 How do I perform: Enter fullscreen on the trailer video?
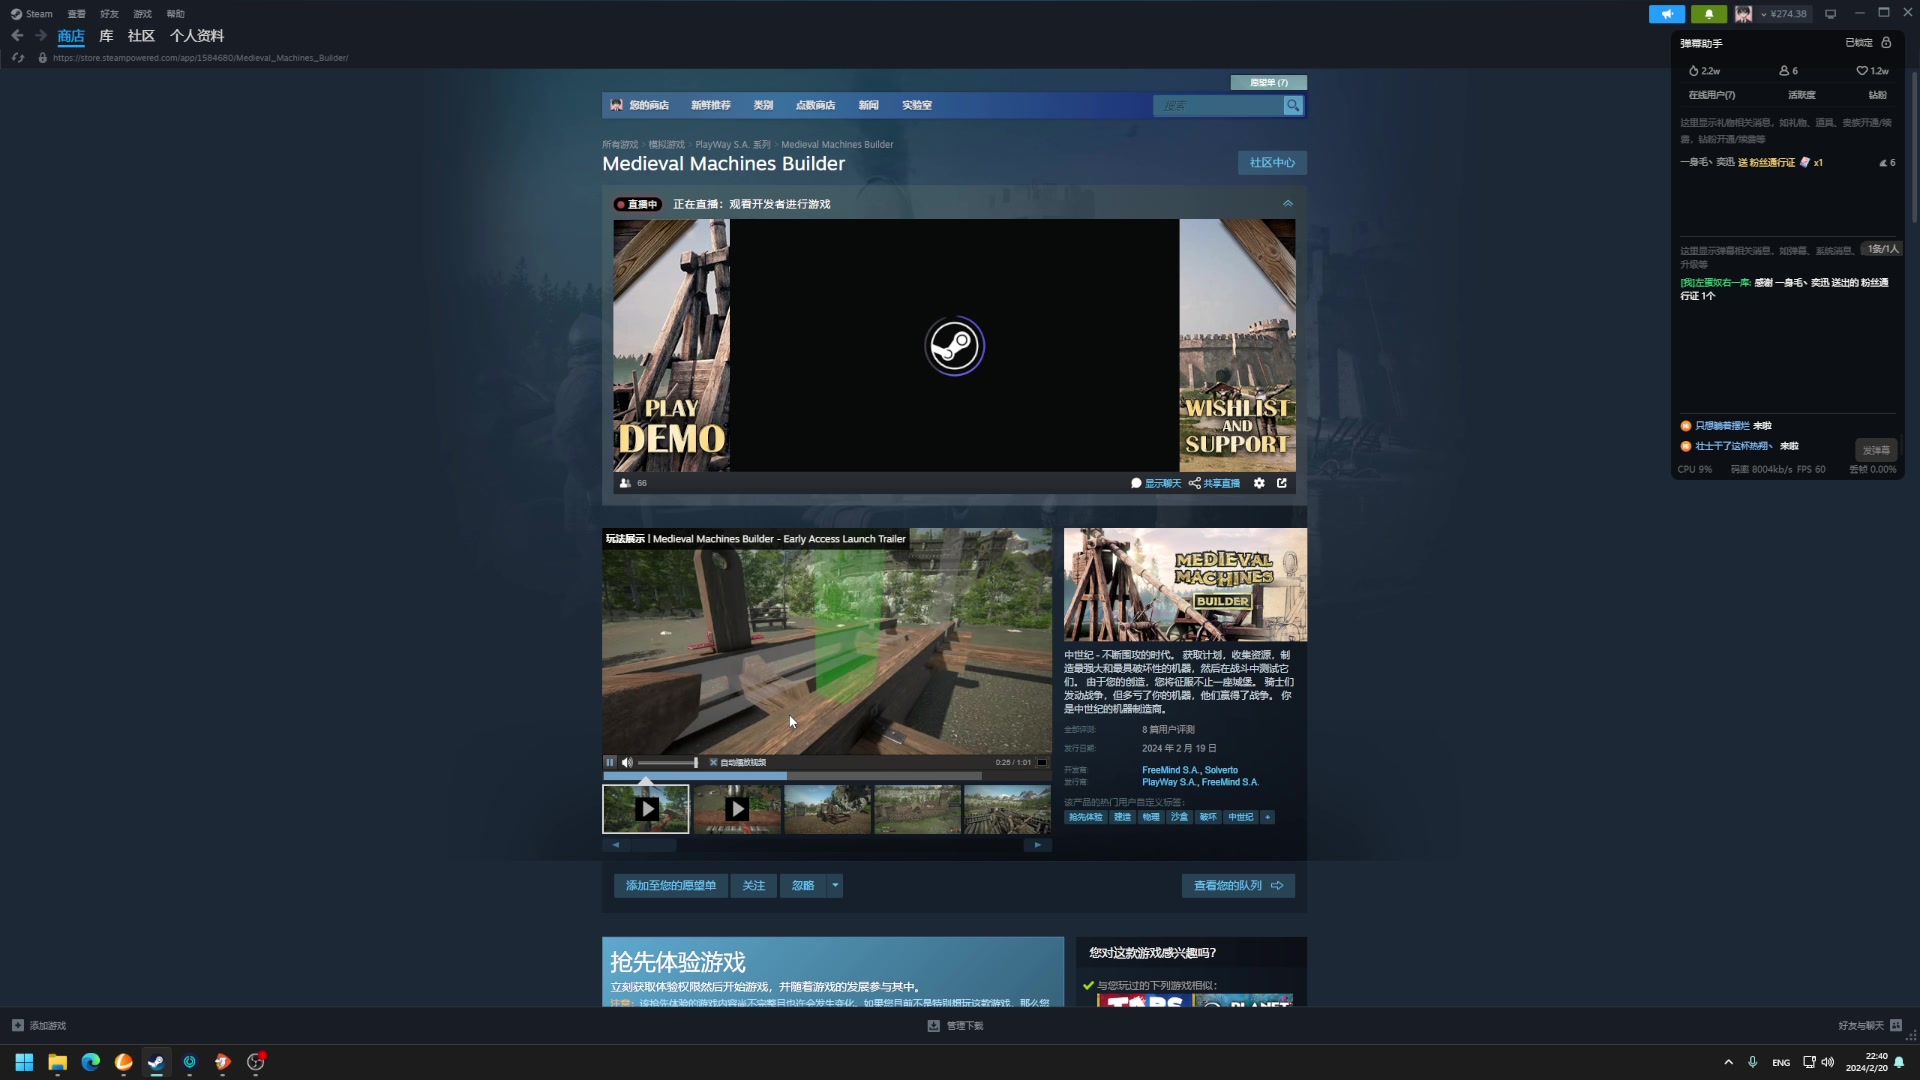1041,762
